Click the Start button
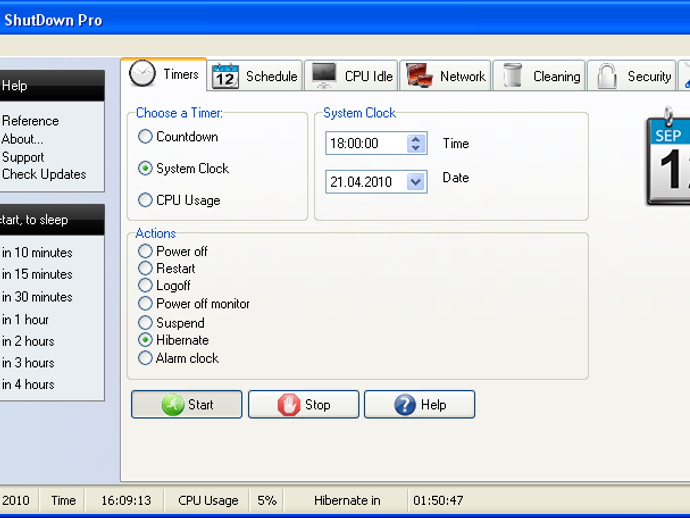The width and height of the screenshot is (690, 518). pyautogui.click(x=187, y=404)
